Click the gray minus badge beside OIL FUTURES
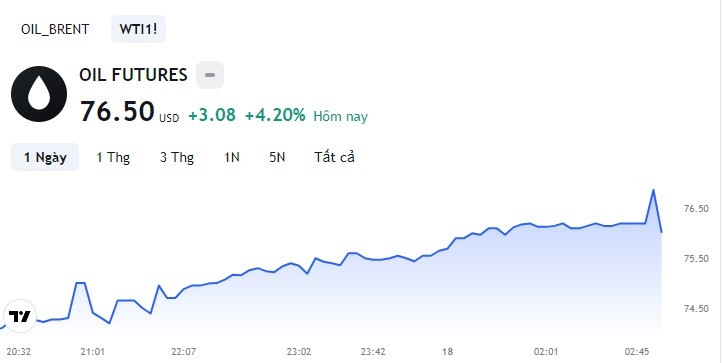Screen dimensions: 722x363 pyautogui.click(x=210, y=75)
